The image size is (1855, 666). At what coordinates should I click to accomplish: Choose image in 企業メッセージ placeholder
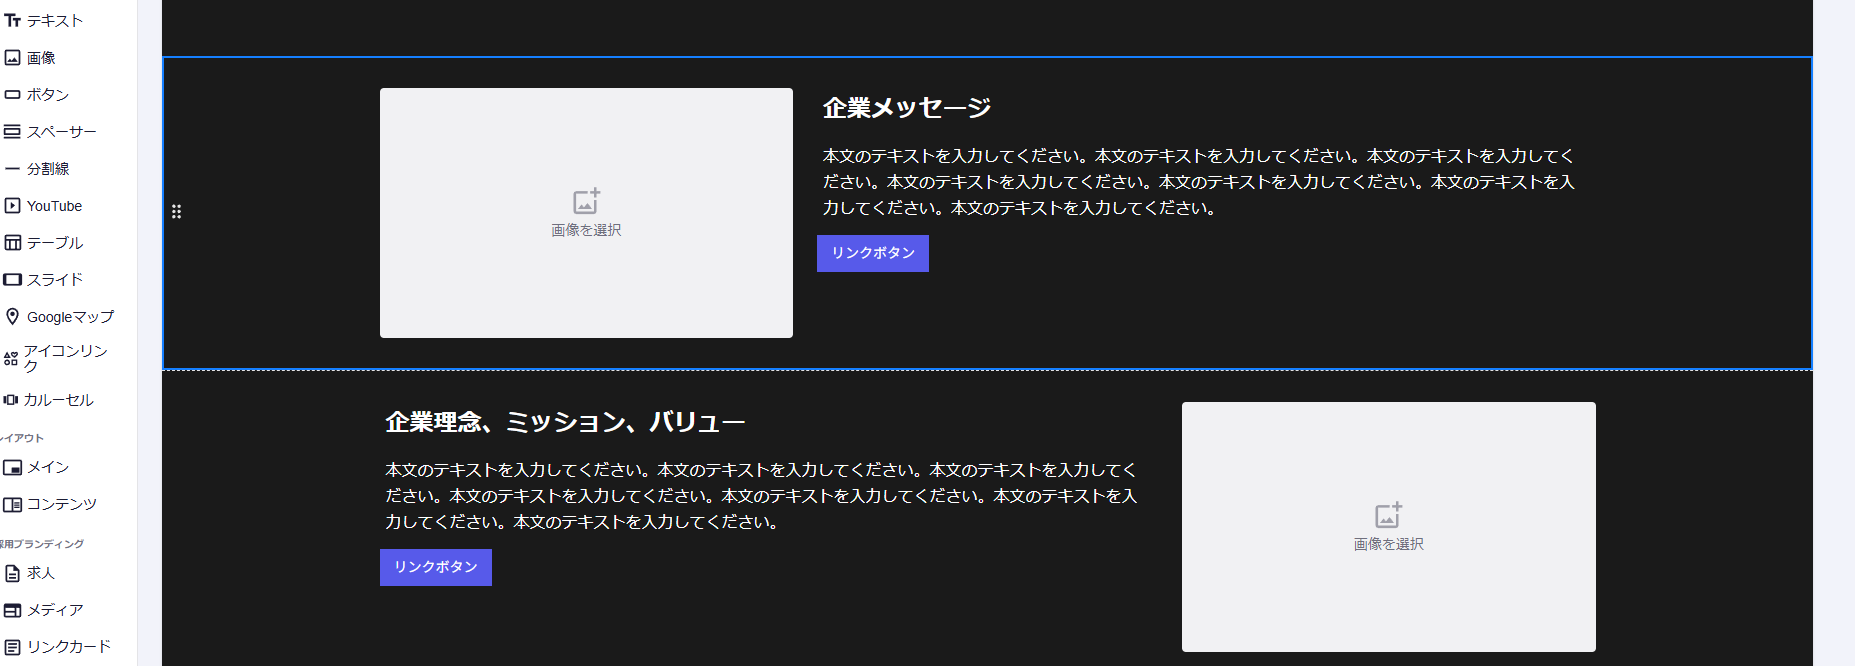[x=586, y=213]
